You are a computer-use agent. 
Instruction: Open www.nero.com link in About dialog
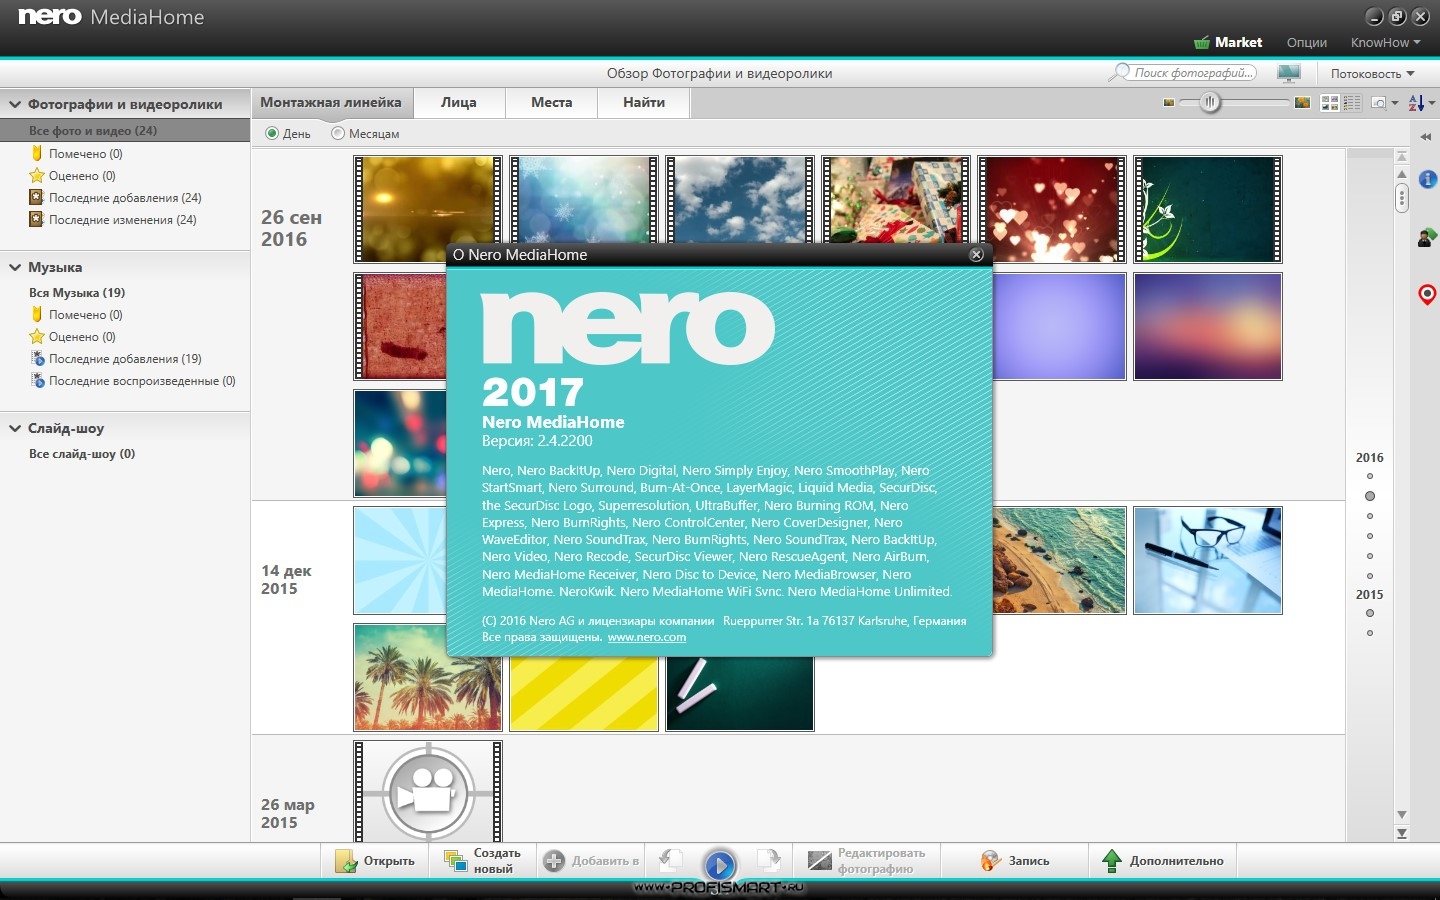[647, 637]
